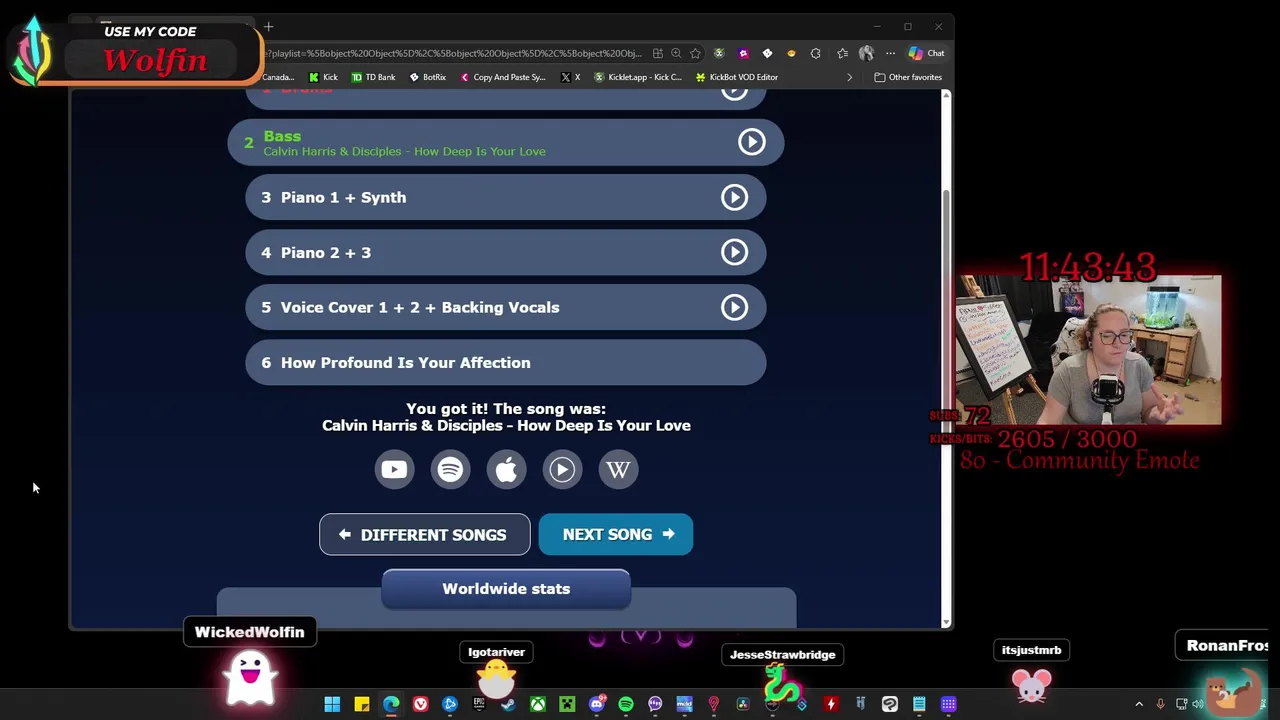Image resolution: width=1280 pixels, height=720 pixels.
Task: Open the song on Spotify
Action: coord(450,469)
